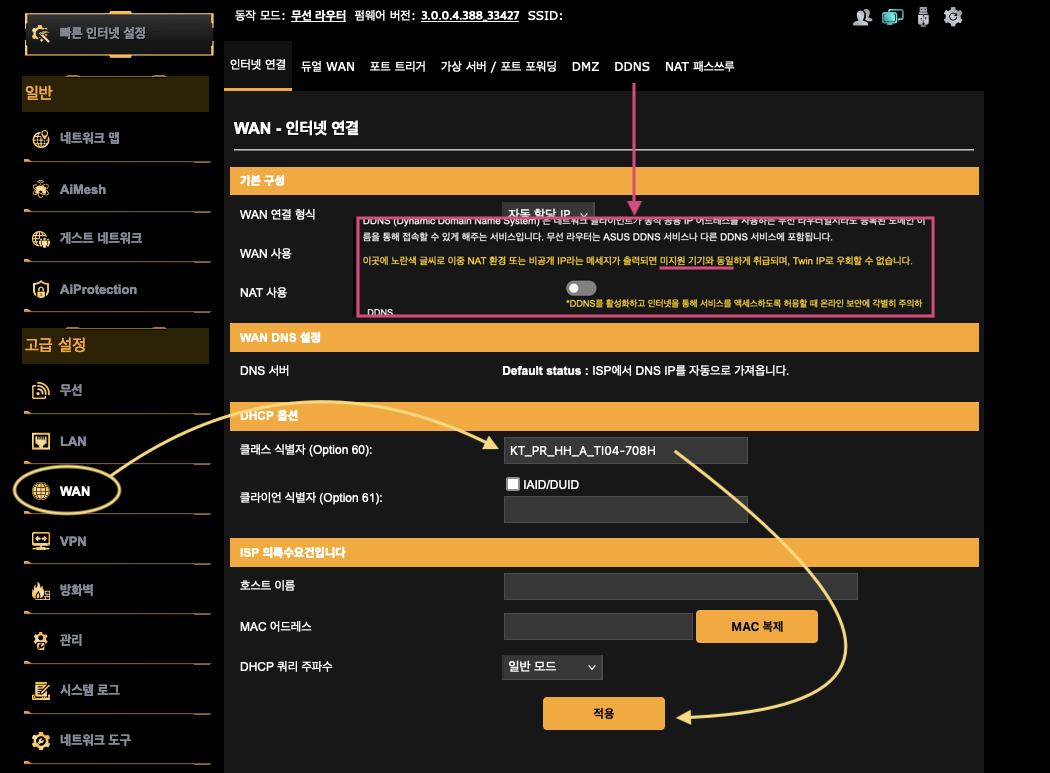
Task: Click the gear icon in top bar
Action: pyautogui.click(x=953, y=17)
